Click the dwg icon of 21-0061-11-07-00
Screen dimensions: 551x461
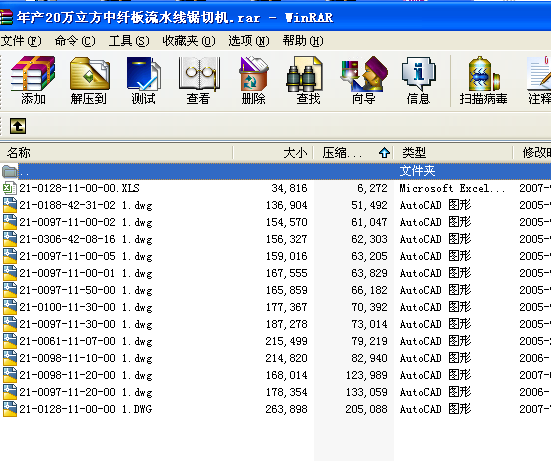click(9, 341)
